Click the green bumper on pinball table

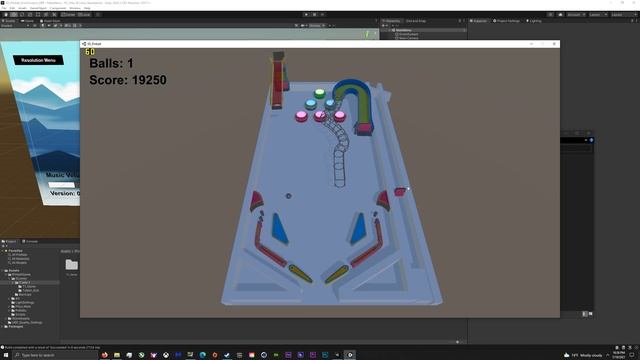(x=320, y=93)
